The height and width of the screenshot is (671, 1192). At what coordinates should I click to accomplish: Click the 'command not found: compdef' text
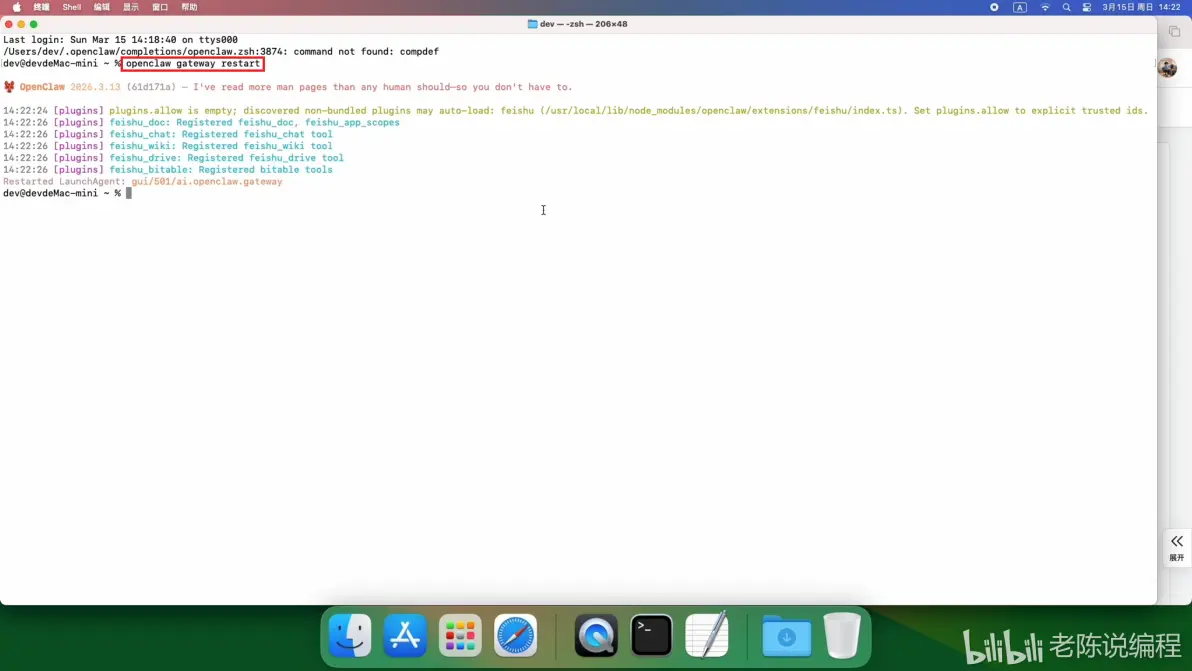[x=366, y=52]
